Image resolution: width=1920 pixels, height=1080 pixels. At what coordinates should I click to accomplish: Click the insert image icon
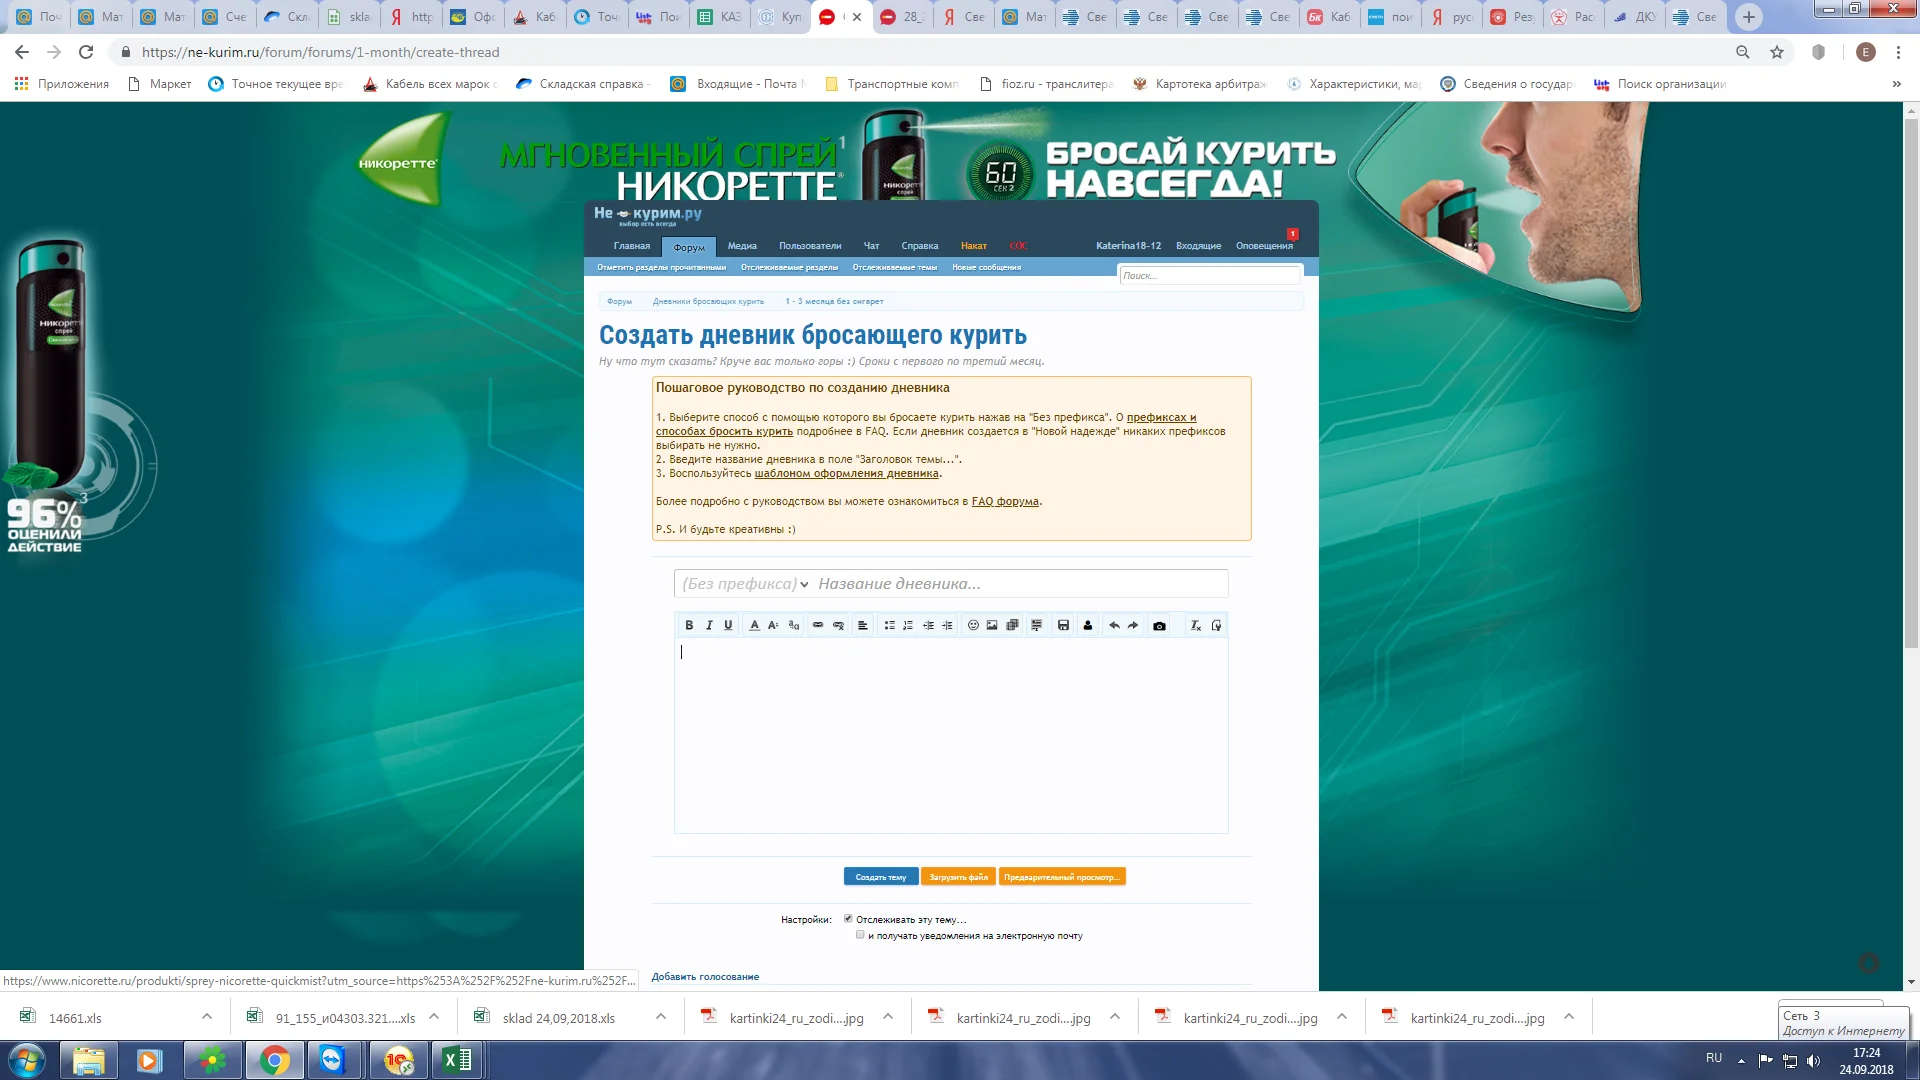click(992, 625)
